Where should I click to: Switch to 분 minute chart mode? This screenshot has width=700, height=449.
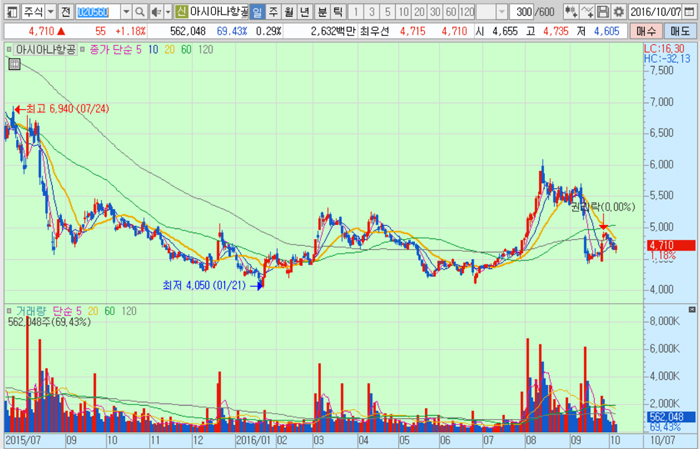coord(322,12)
